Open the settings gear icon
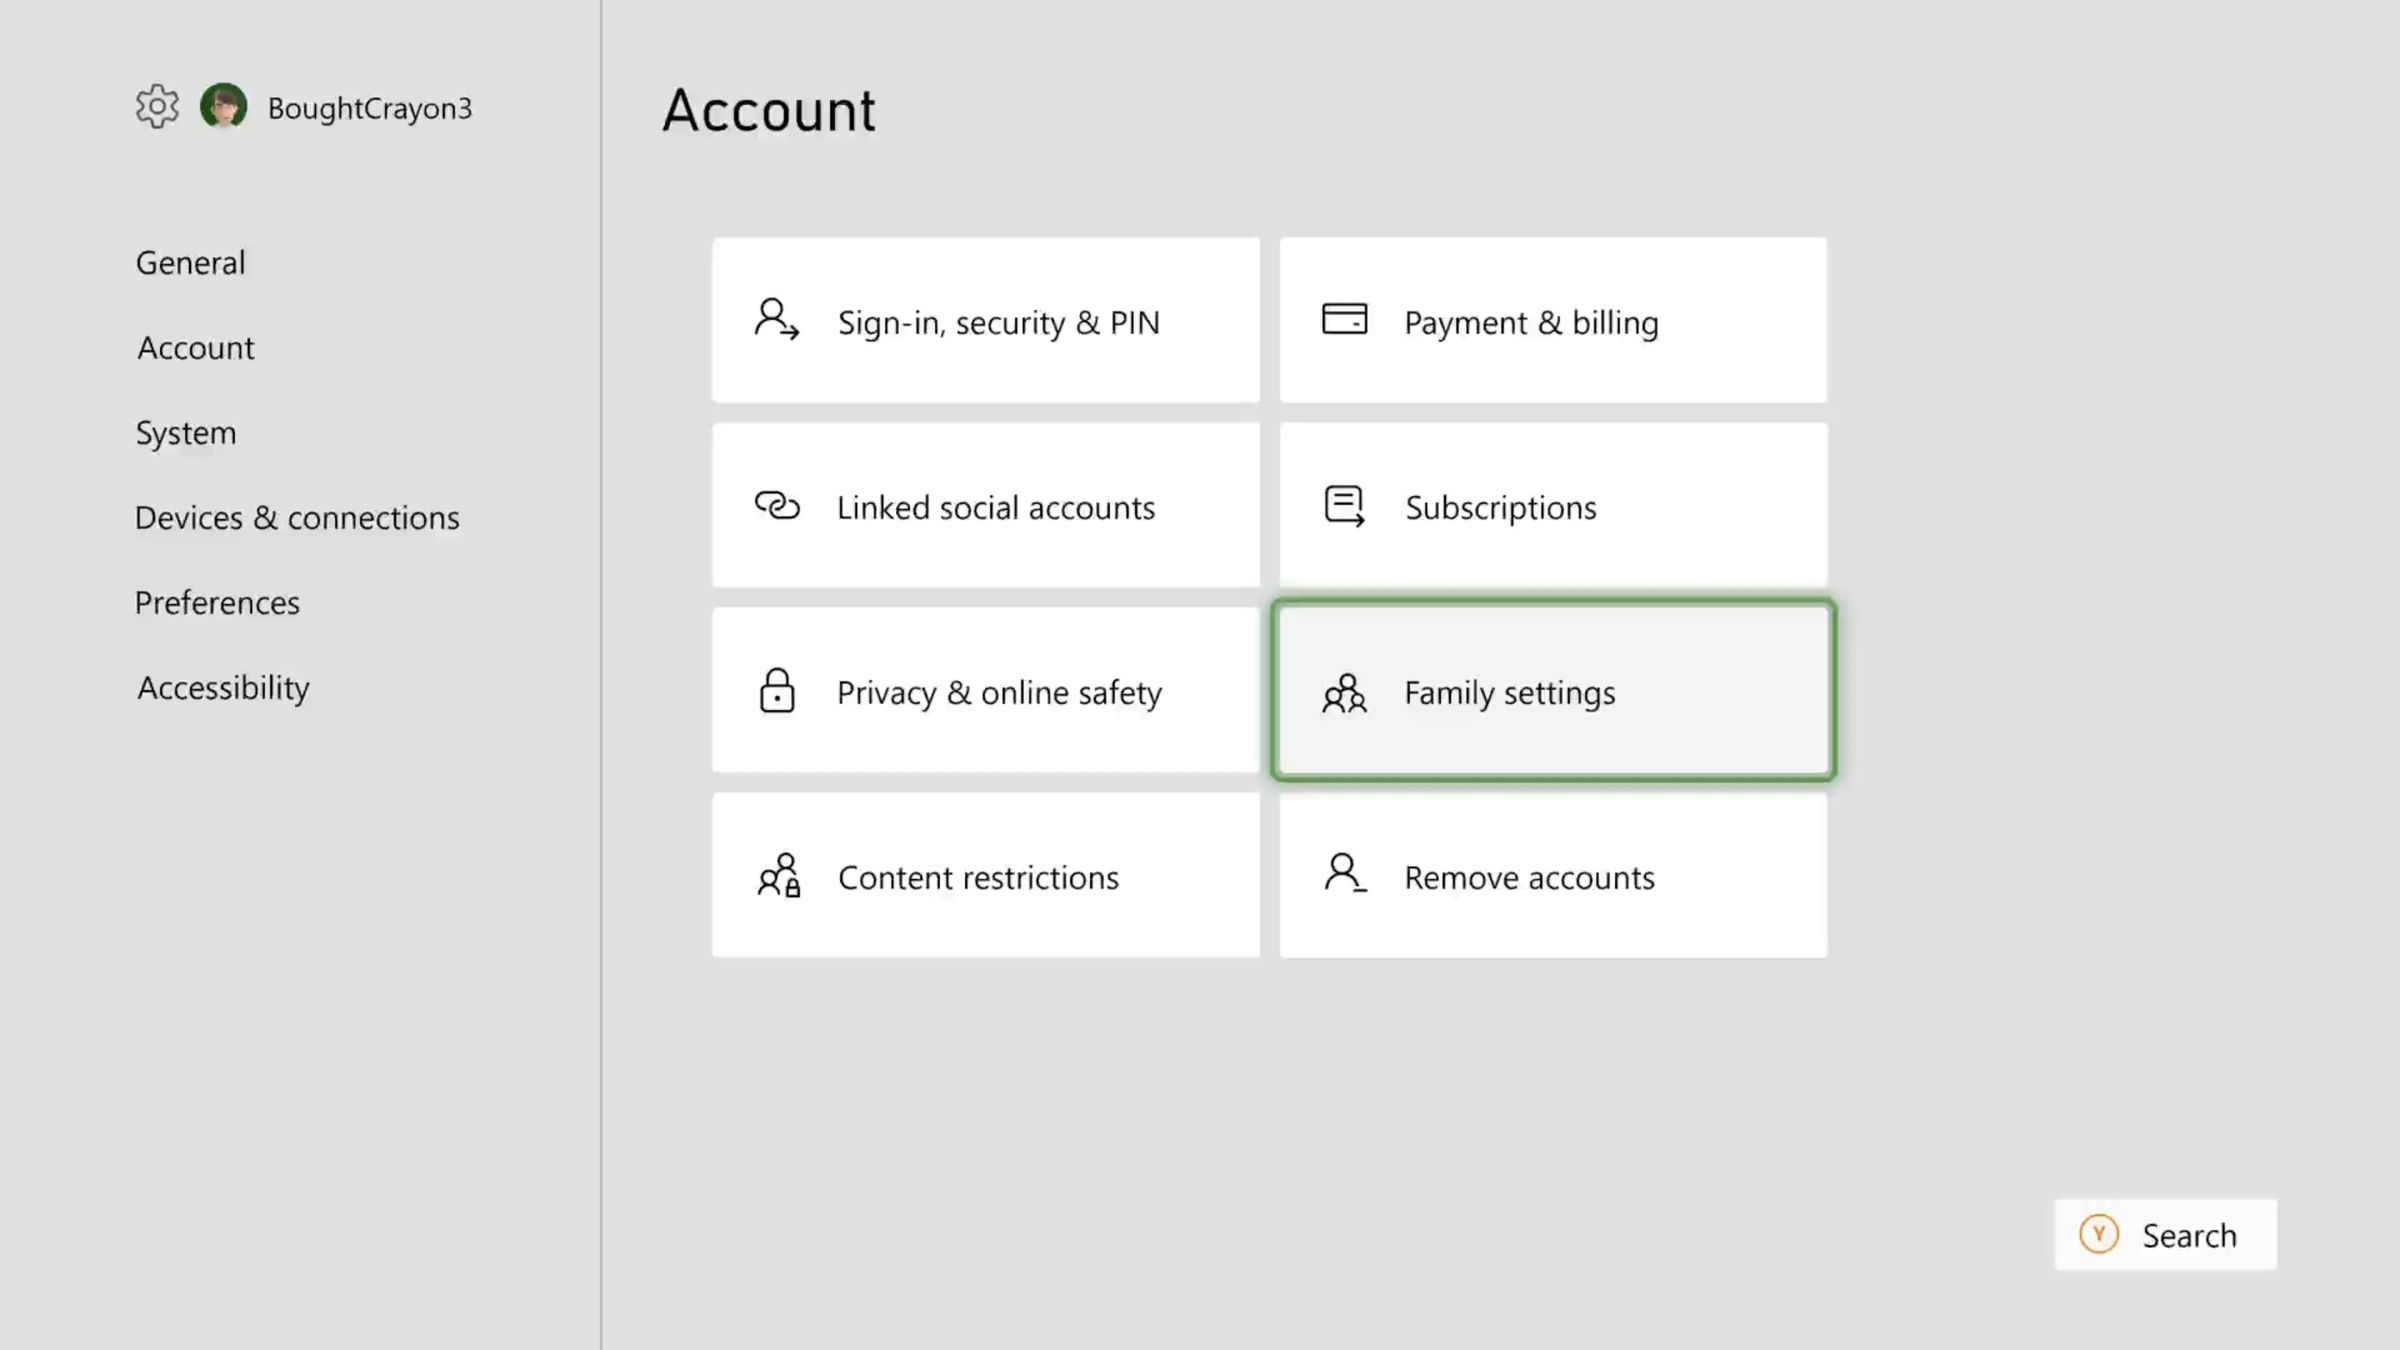This screenshot has height=1350, width=2400. click(157, 106)
